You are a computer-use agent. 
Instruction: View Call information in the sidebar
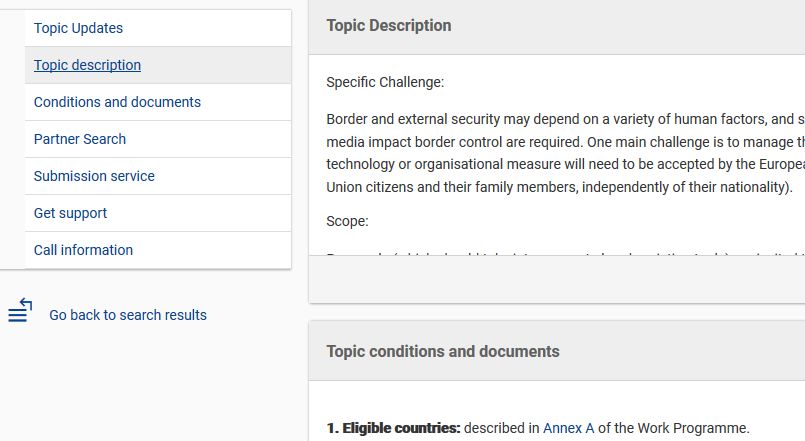click(158, 250)
